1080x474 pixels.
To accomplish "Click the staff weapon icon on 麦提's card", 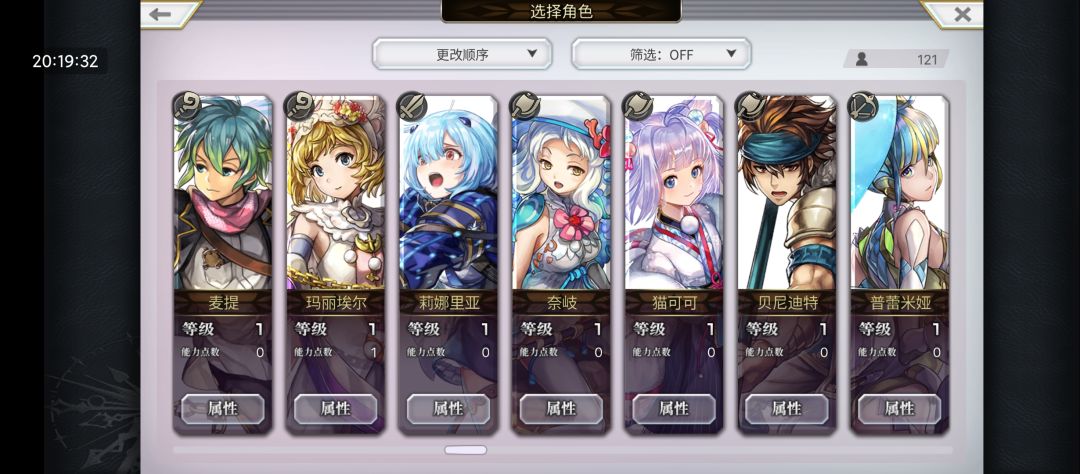I will point(187,107).
